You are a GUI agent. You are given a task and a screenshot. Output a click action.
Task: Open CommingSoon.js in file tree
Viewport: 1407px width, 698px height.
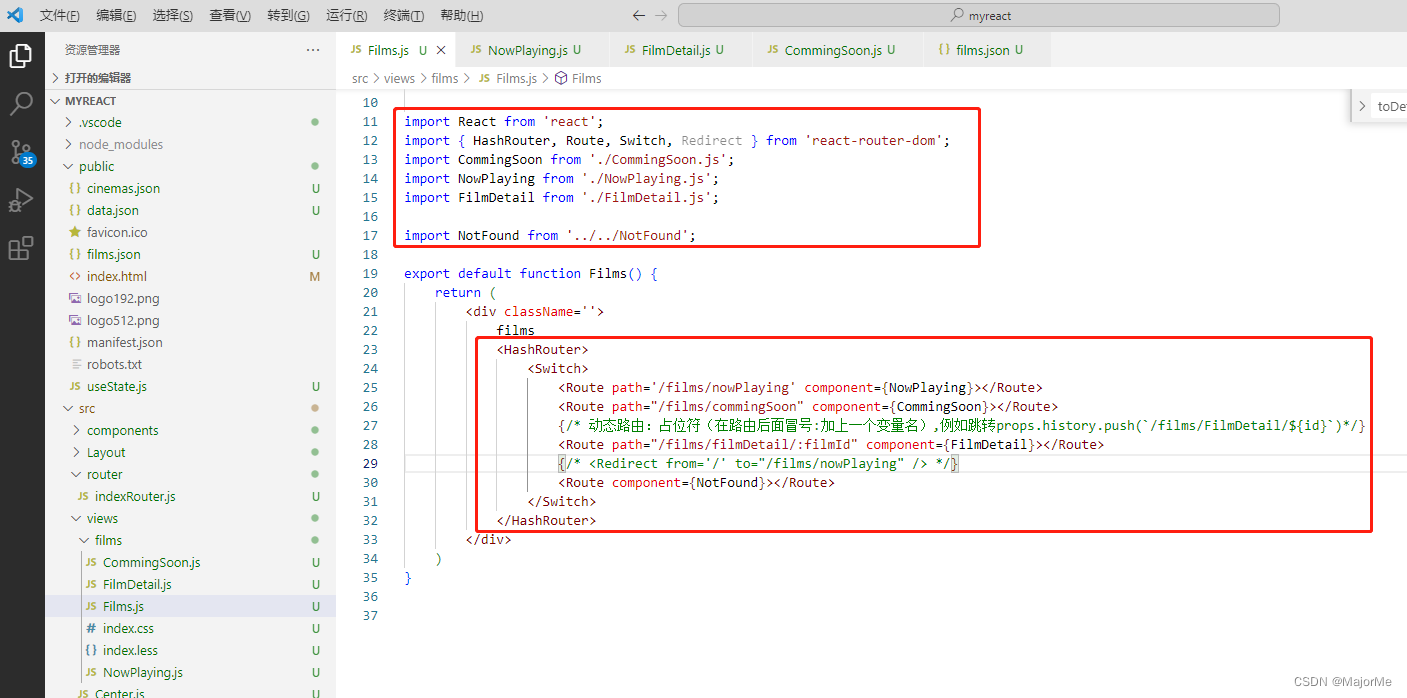pos(190,562)
